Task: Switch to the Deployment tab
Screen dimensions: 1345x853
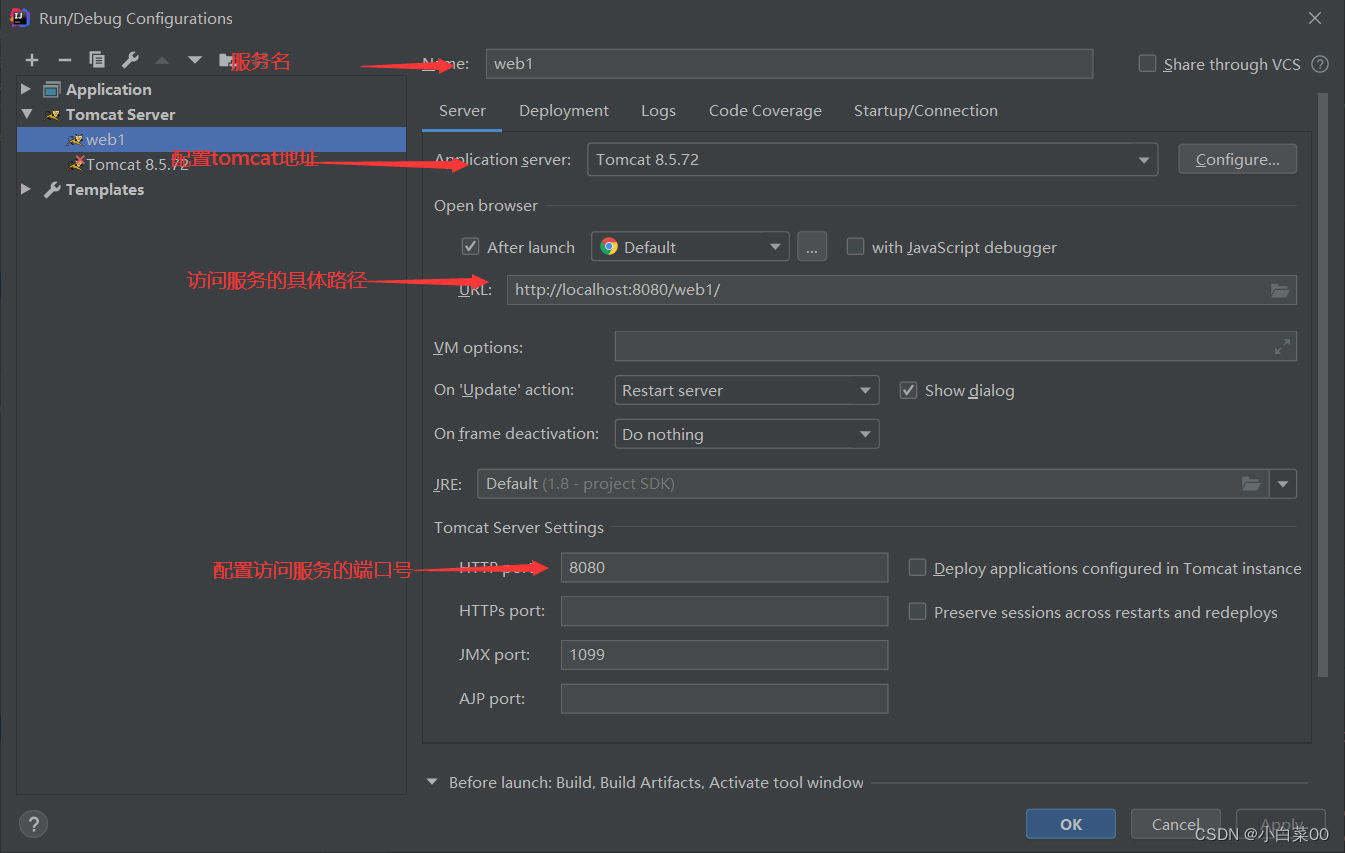Action: [x=564, y=111]
